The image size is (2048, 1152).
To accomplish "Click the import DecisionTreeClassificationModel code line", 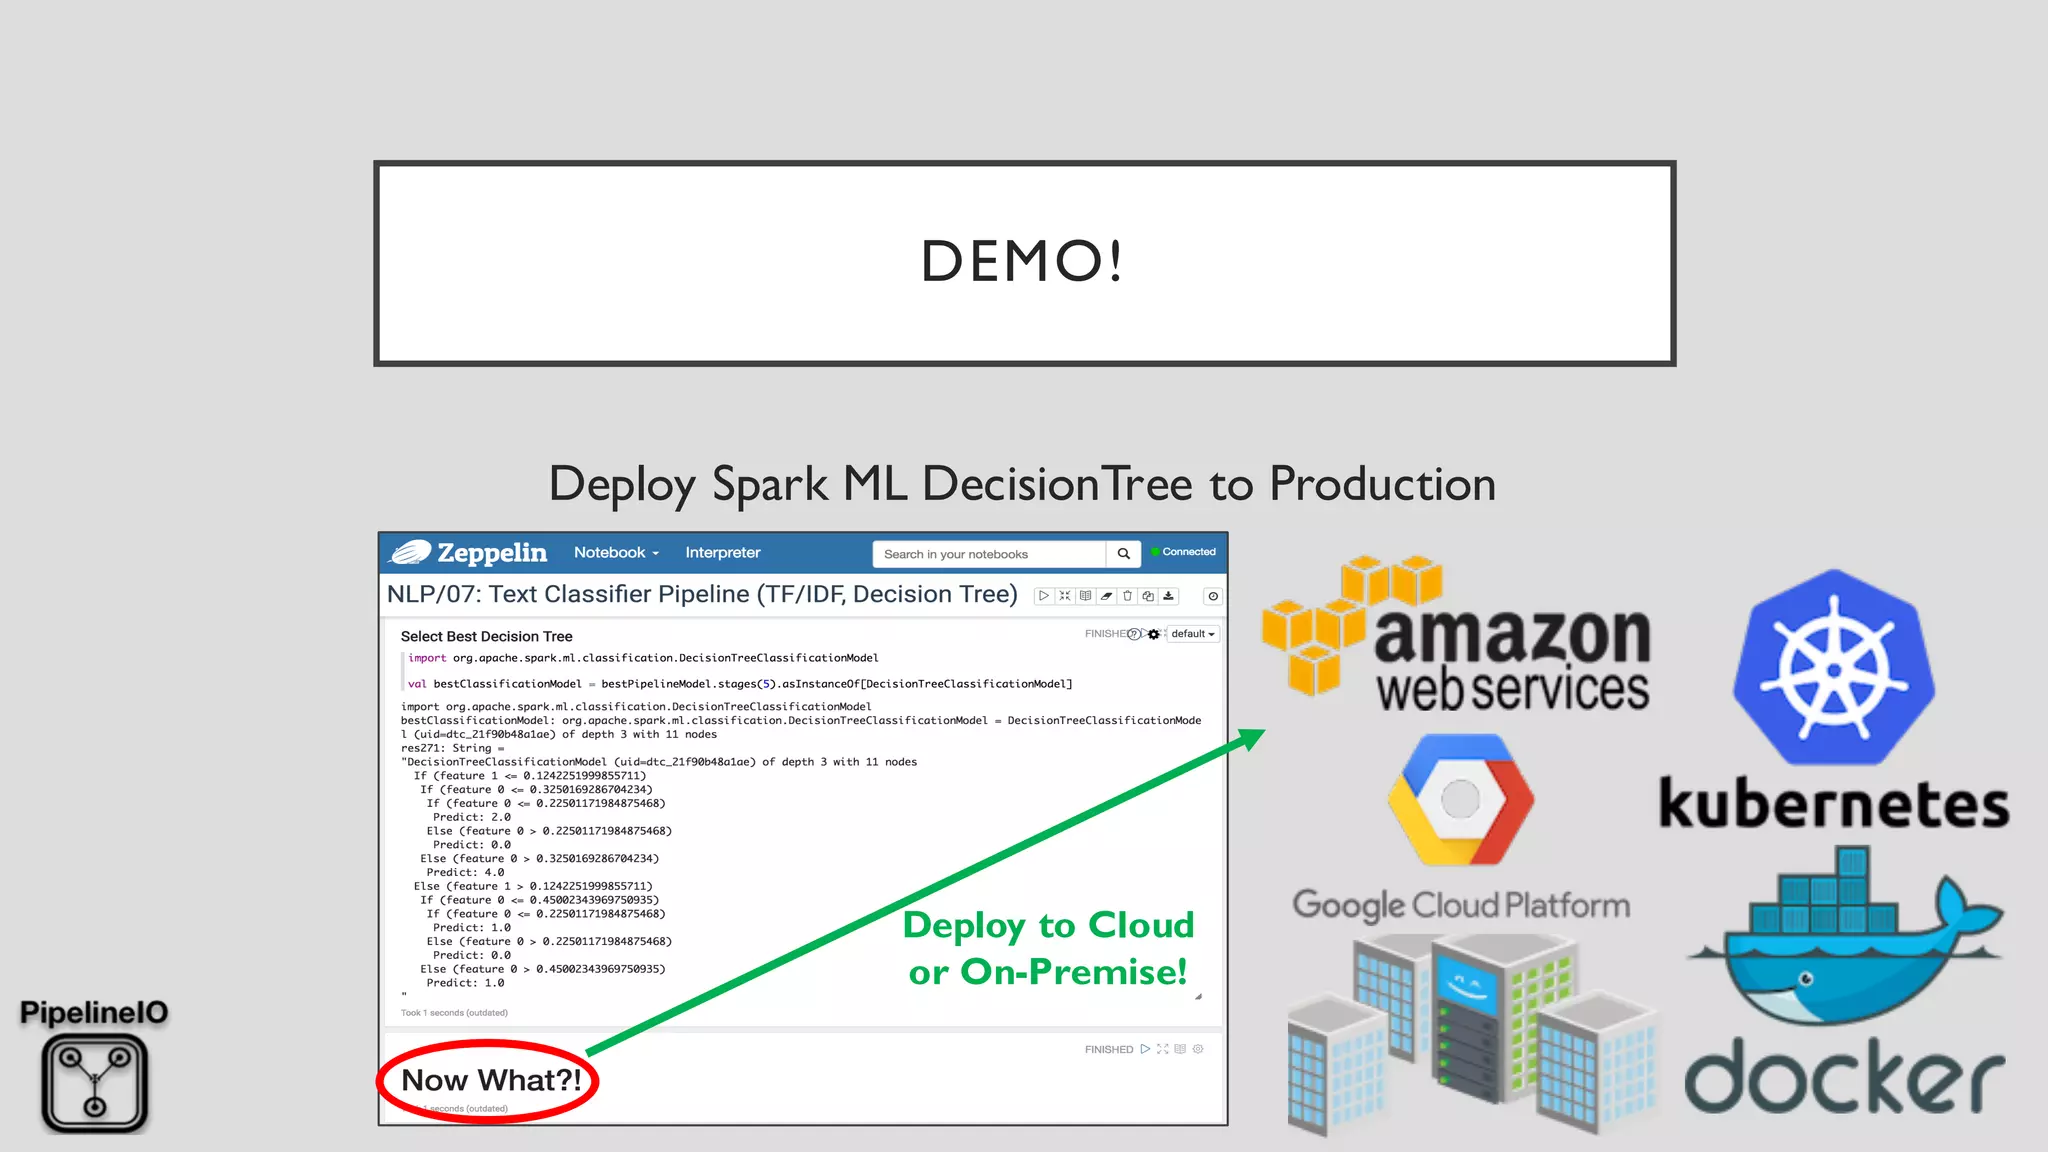I will click(643, 658).
